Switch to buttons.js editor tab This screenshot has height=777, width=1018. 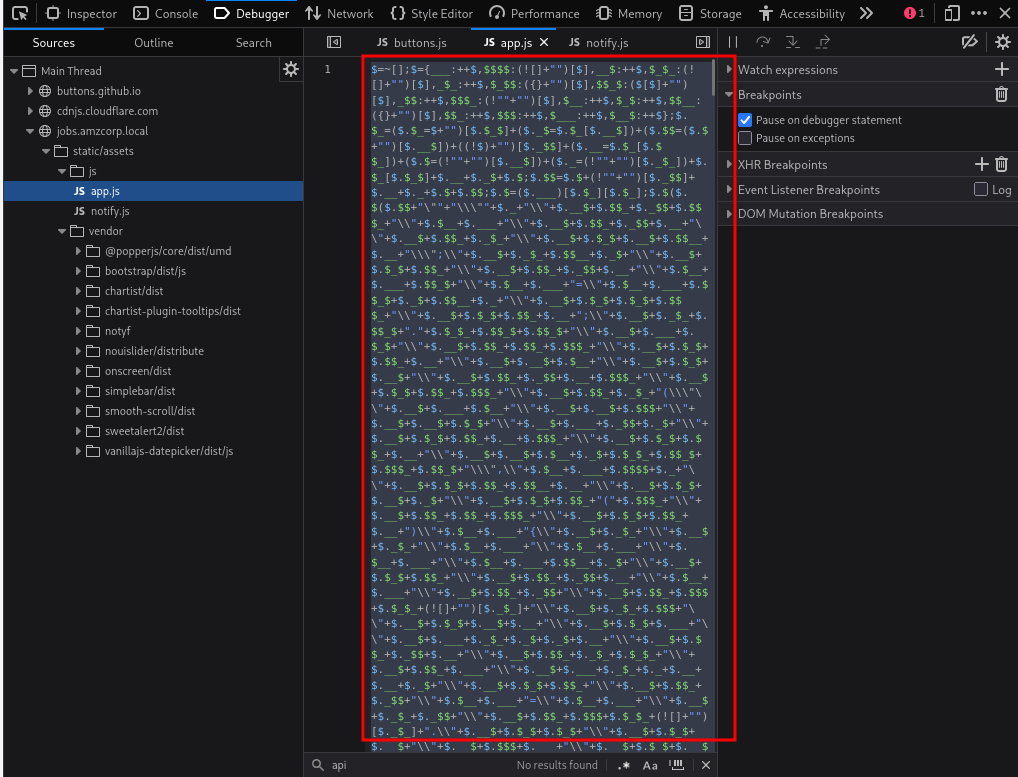click(x=412, y=43)
